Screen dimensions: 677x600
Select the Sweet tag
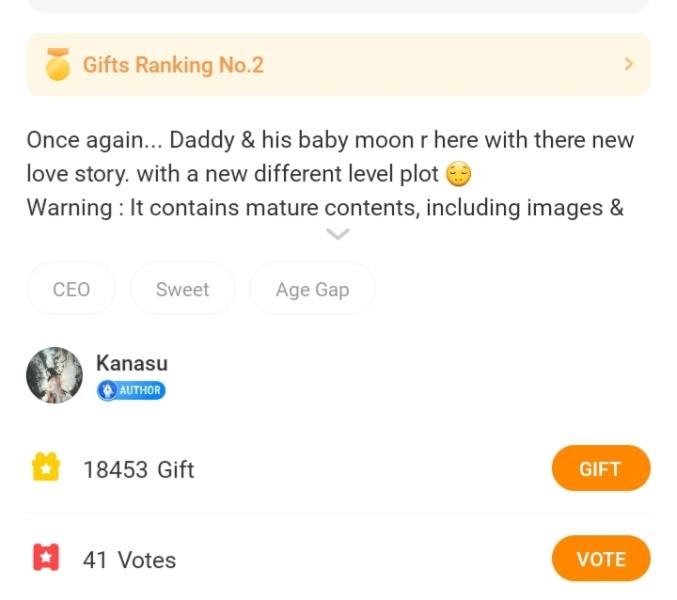coord(182,289)
